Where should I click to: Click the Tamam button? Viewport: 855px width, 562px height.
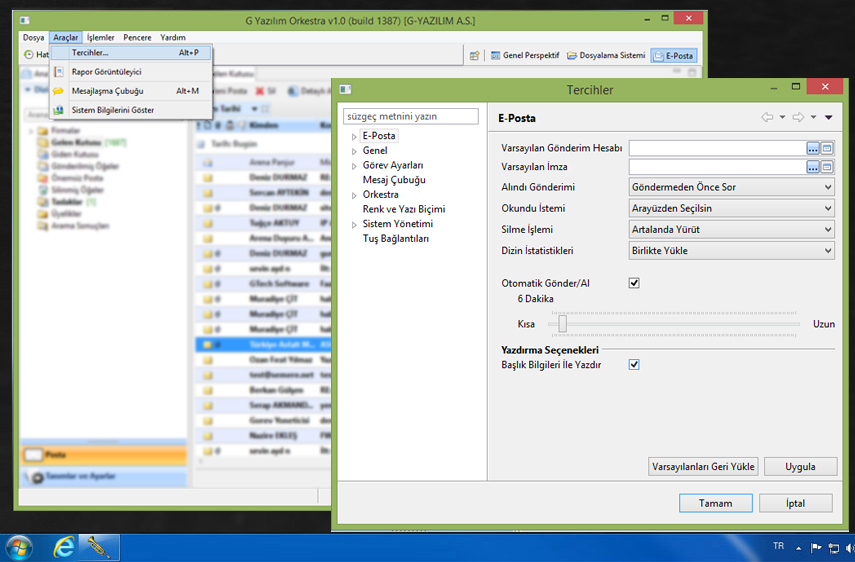715,503
